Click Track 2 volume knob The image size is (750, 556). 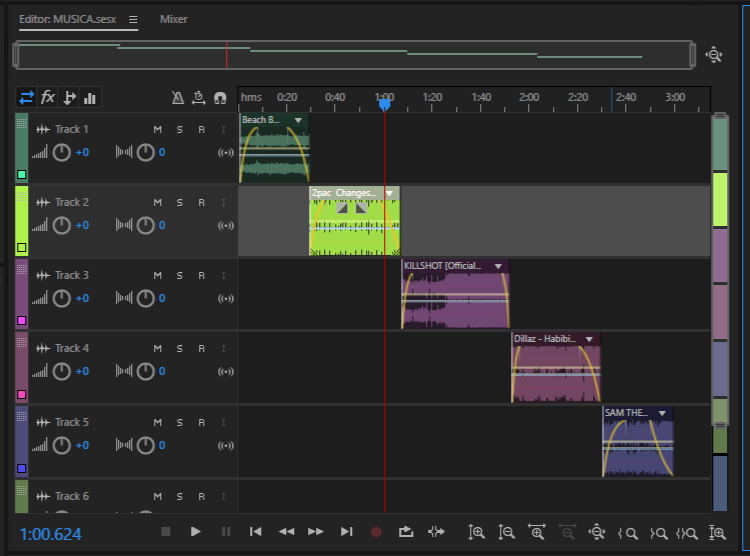coord(62,225)
